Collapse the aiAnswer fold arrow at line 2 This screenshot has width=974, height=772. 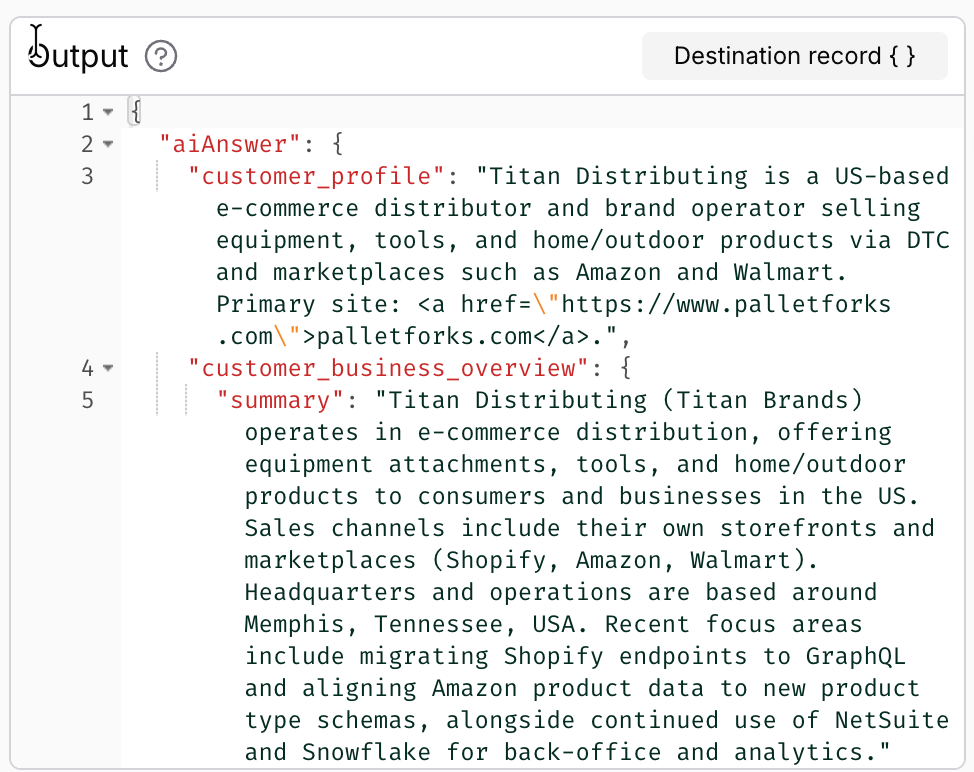(108, 144)
